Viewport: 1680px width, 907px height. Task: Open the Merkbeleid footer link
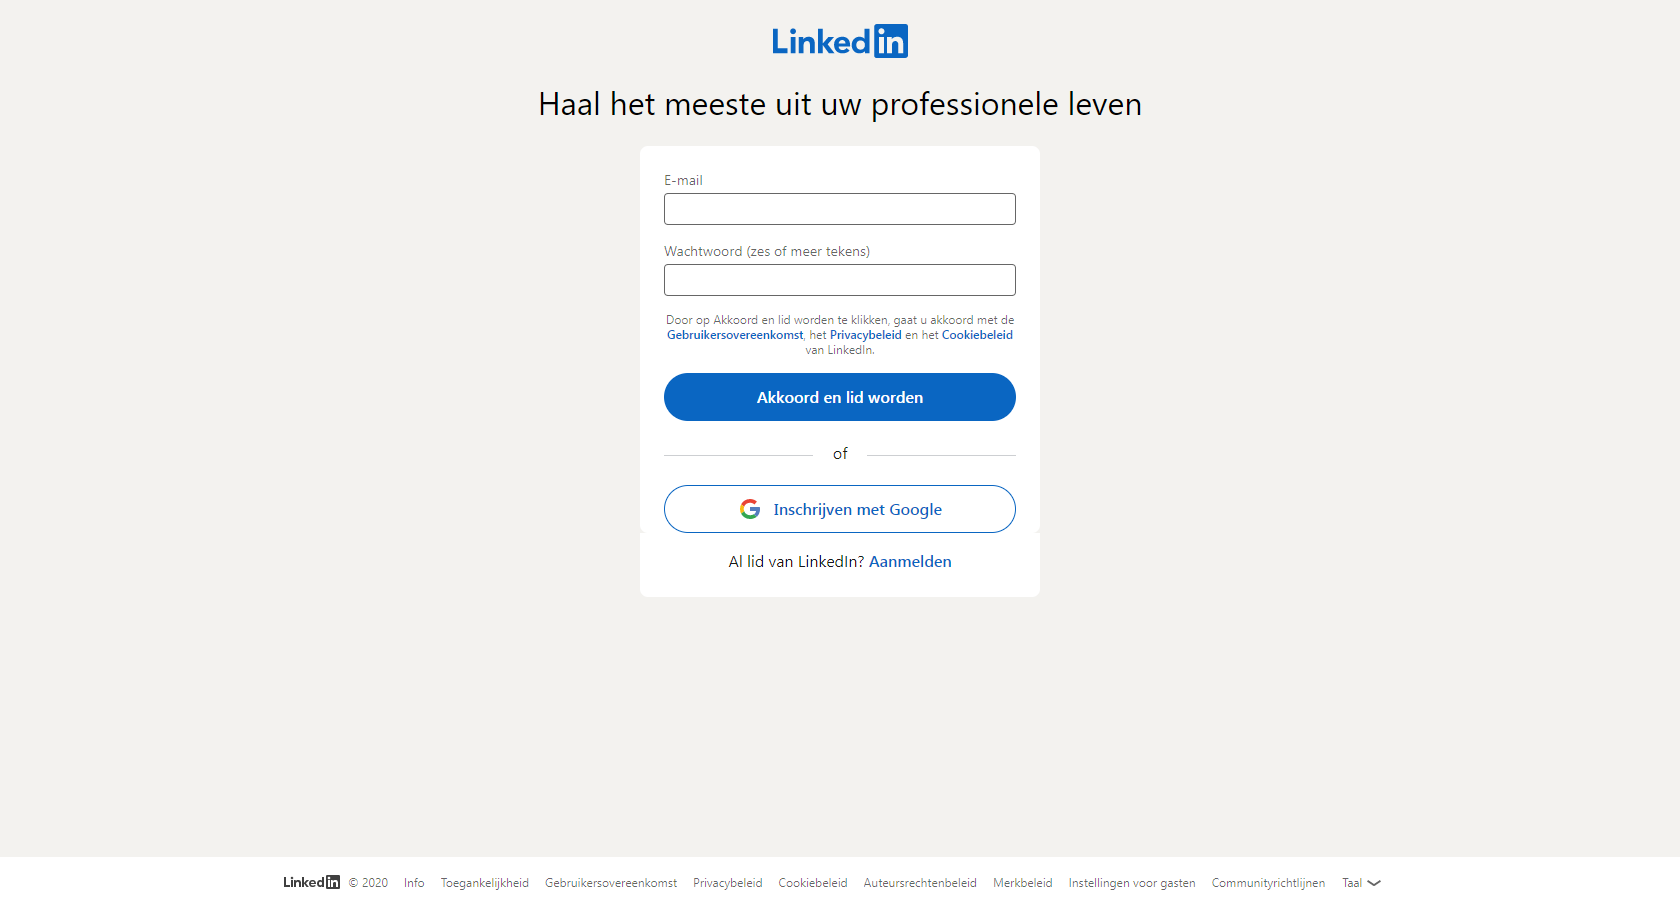point(1023,883)
